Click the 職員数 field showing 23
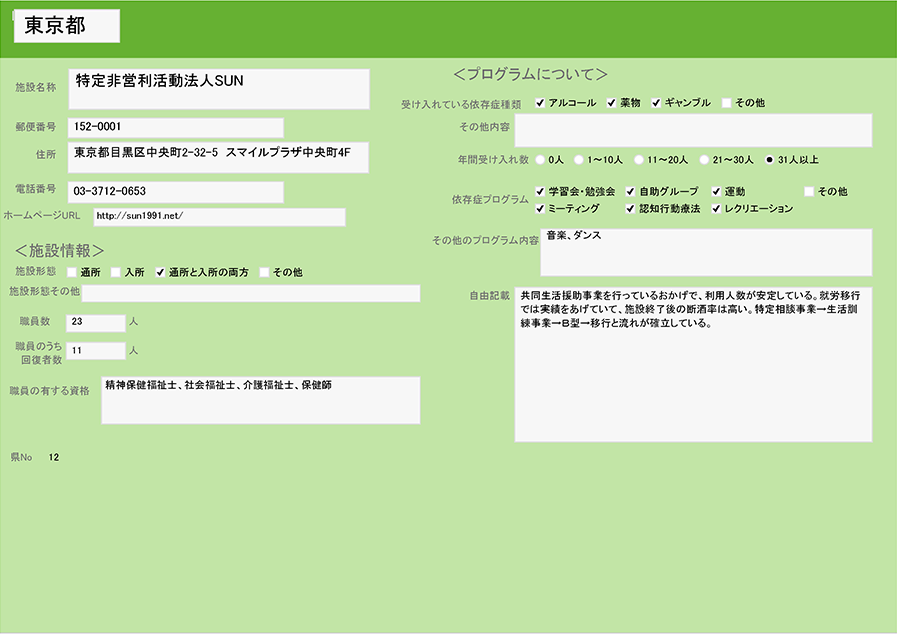Screen dimensions: 897x634 point(95,322)
